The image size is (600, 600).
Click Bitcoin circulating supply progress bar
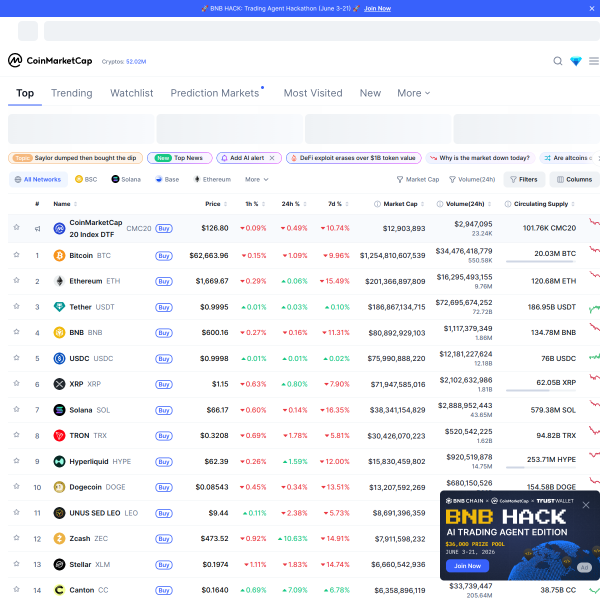tap(541, 261)
